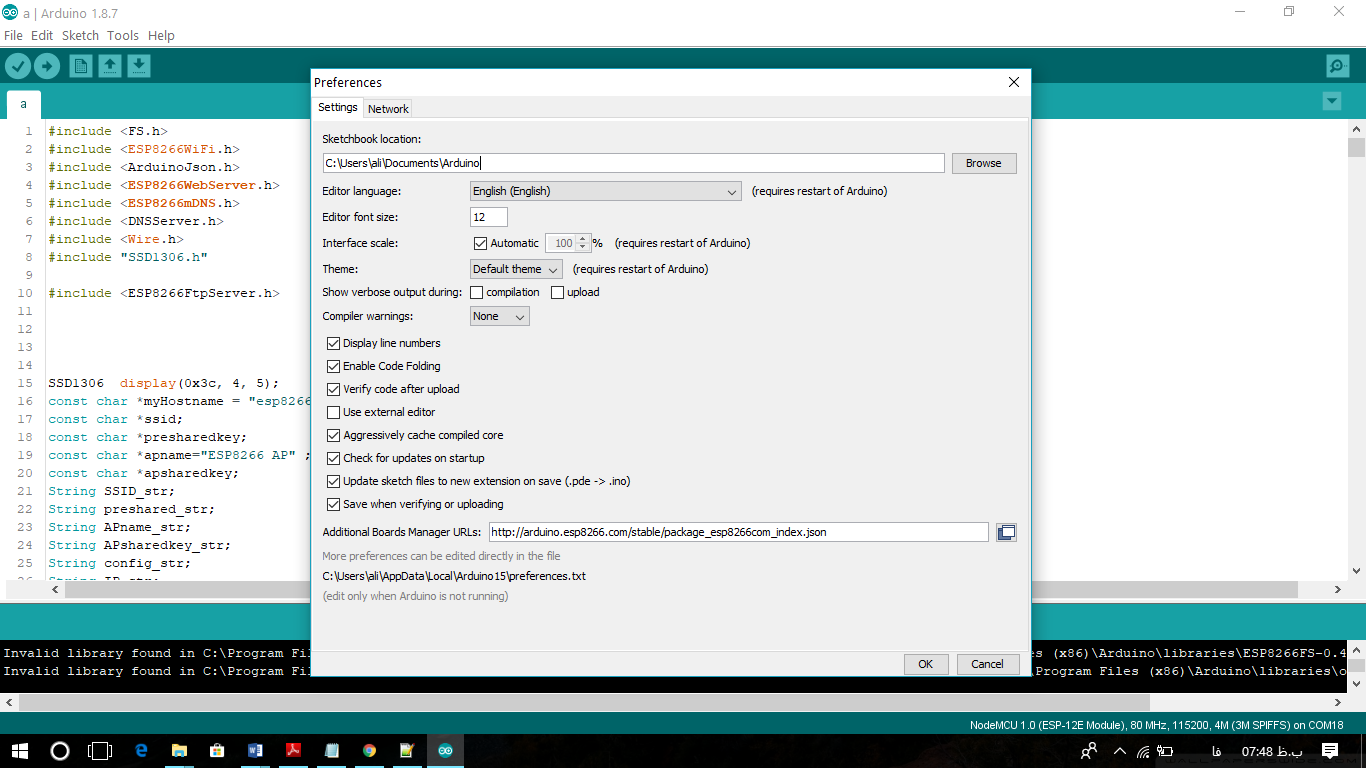Open the Tools menu
This screenshot has width=1366, height=768.
pos(123,35)
